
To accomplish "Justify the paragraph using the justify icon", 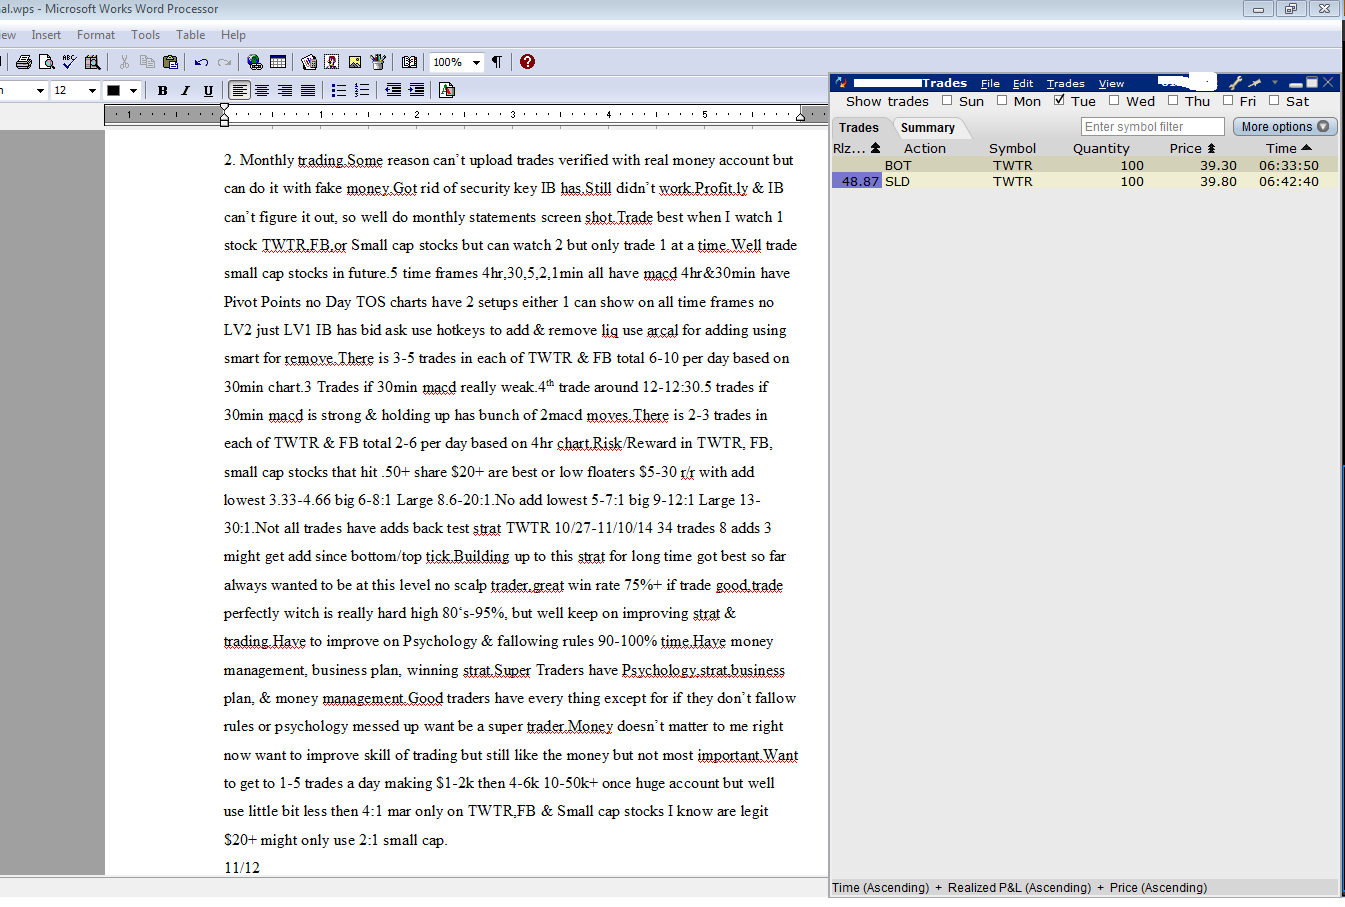I will coord(308,90).
